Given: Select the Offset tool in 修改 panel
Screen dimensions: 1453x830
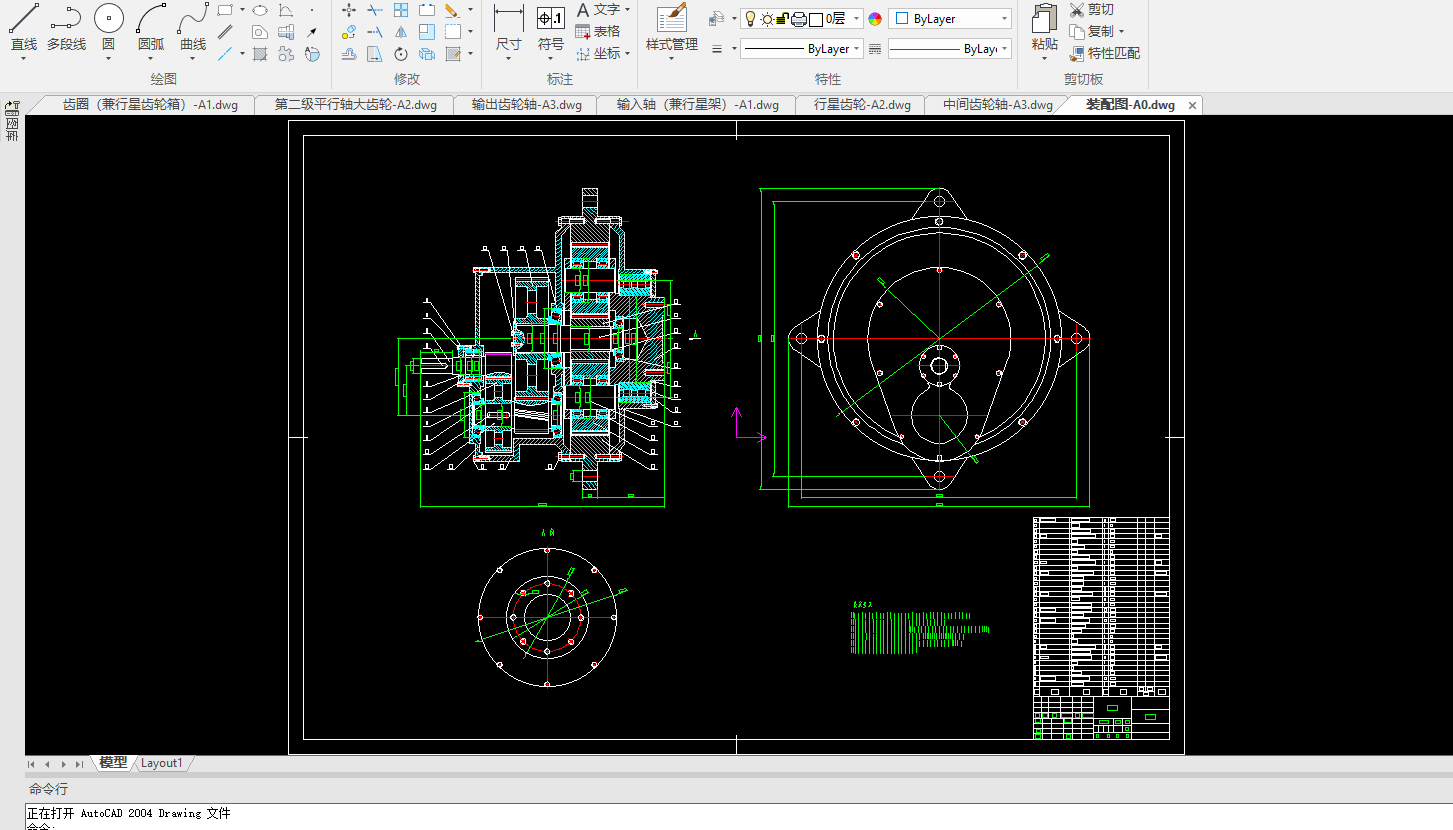Looking at the screenshot, I should point(349,54).
